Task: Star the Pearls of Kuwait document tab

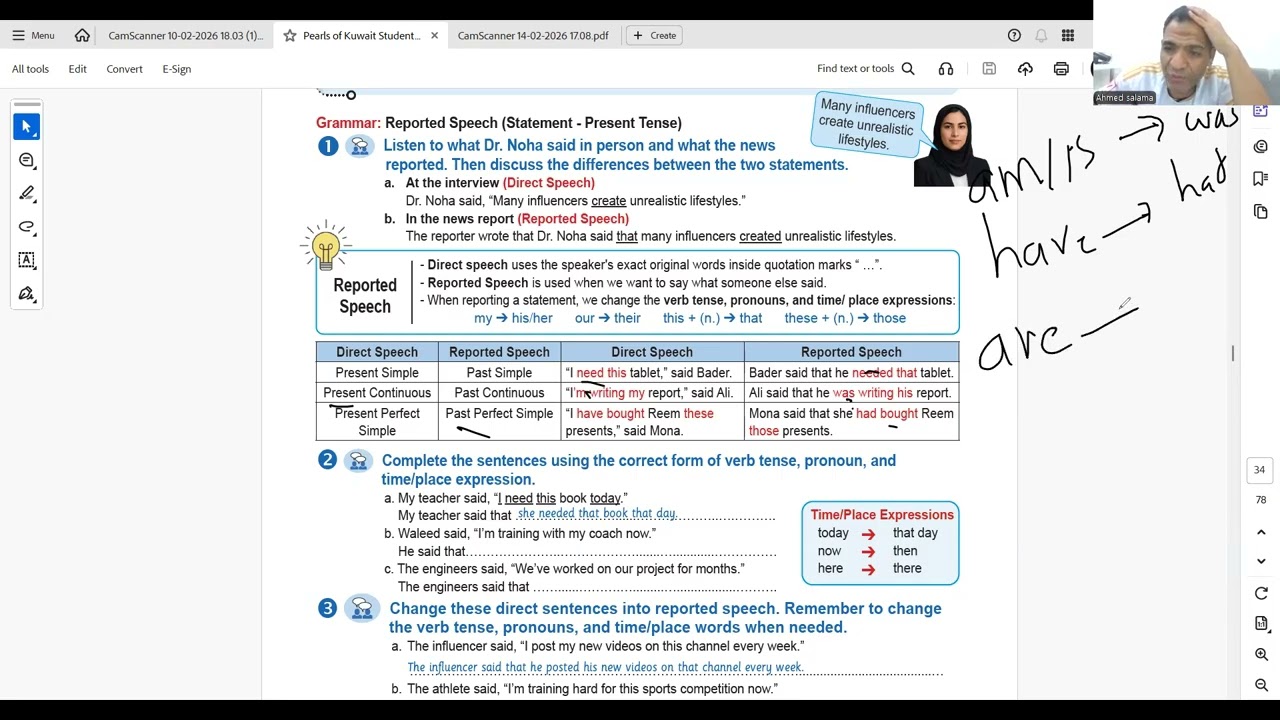Action: 290,35
